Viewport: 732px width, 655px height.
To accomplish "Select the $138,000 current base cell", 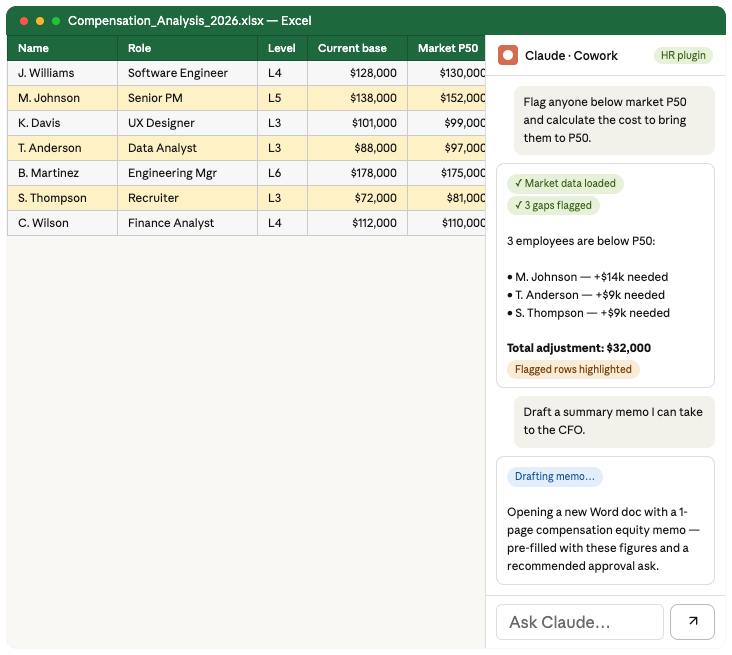I will click(357, 98).
